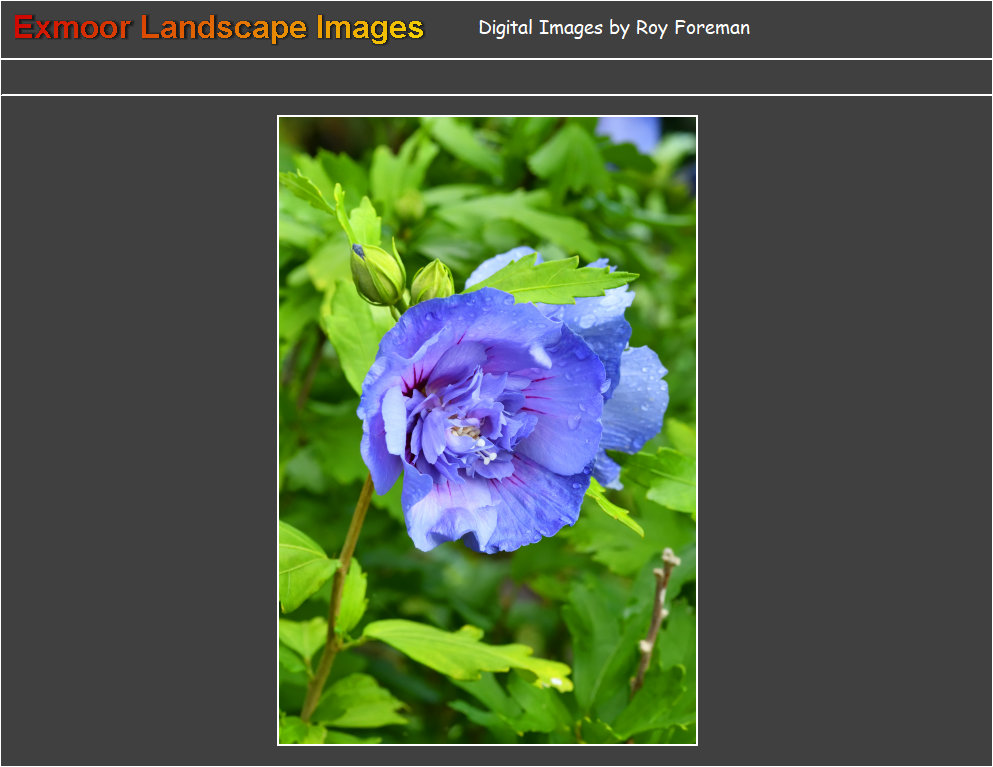Click the gray background left of the photo
Screen dimensions: 993x767
click(x=138, y=430)
